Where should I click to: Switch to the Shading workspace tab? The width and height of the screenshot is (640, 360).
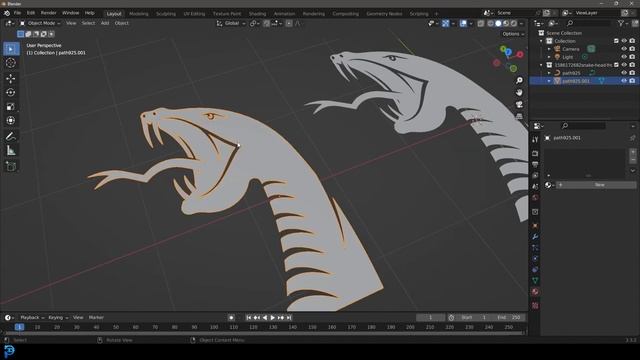[x=257, y=13]
